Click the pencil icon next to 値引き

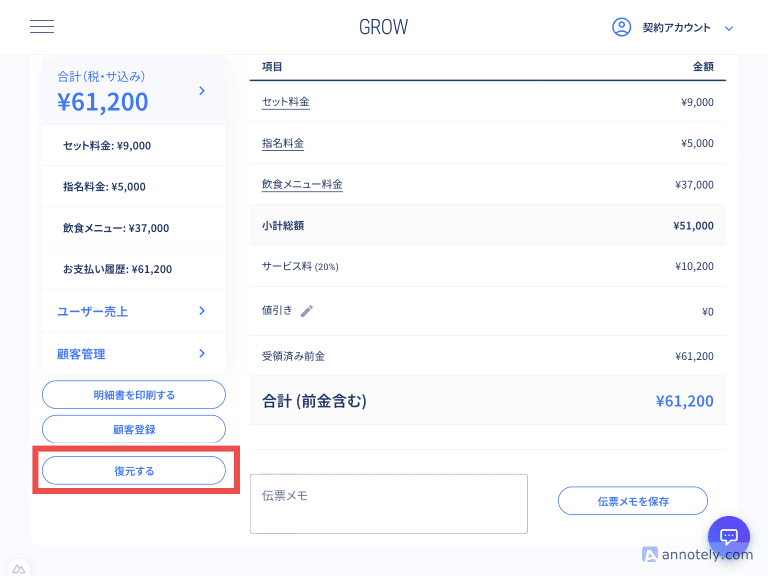point(307,311)
